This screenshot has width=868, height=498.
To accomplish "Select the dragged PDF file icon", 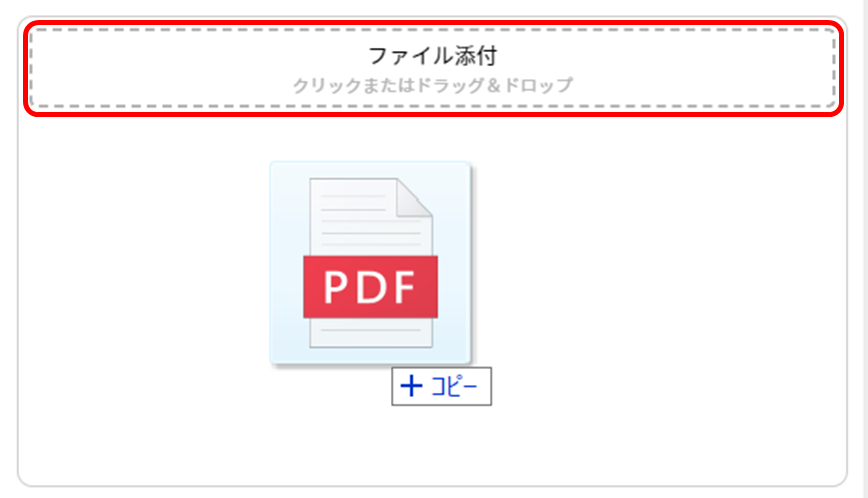I will click(x=370, y=263).
